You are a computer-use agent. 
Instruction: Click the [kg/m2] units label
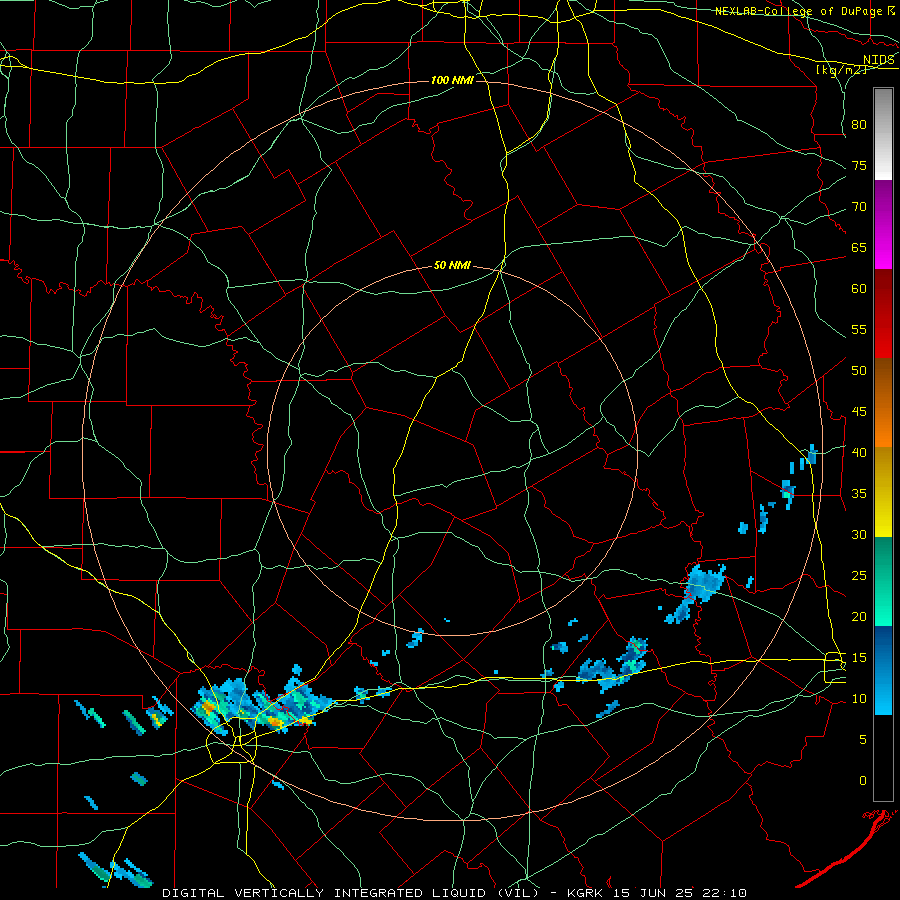click(841, 70)
